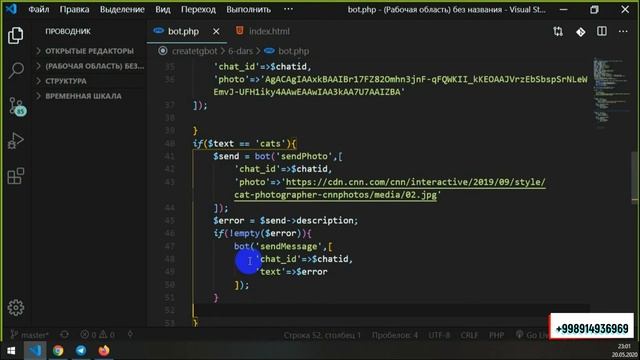Click the ПРОВОДНИК panel title
The height and width of the screenshot is (360, 640).
pos(68,31)
